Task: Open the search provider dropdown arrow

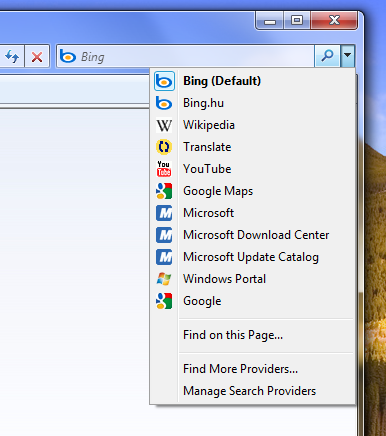Action: tap(348, 56)
